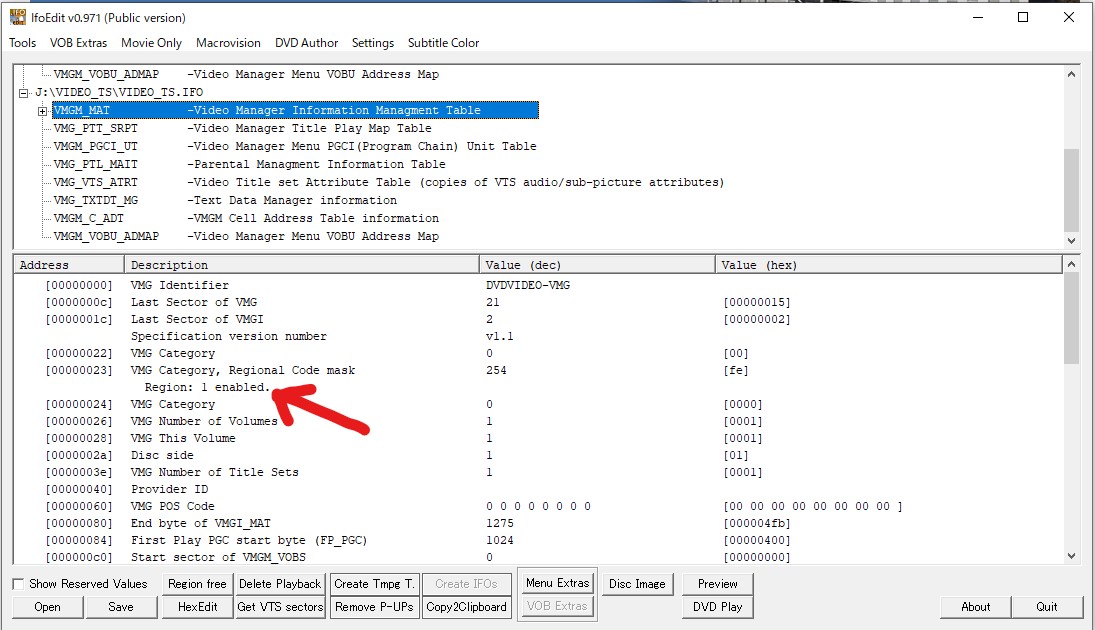Select the 'Region: 1 enabled.' line
The width and height of the screenshot is (1095, 630).
coord(207,387)
